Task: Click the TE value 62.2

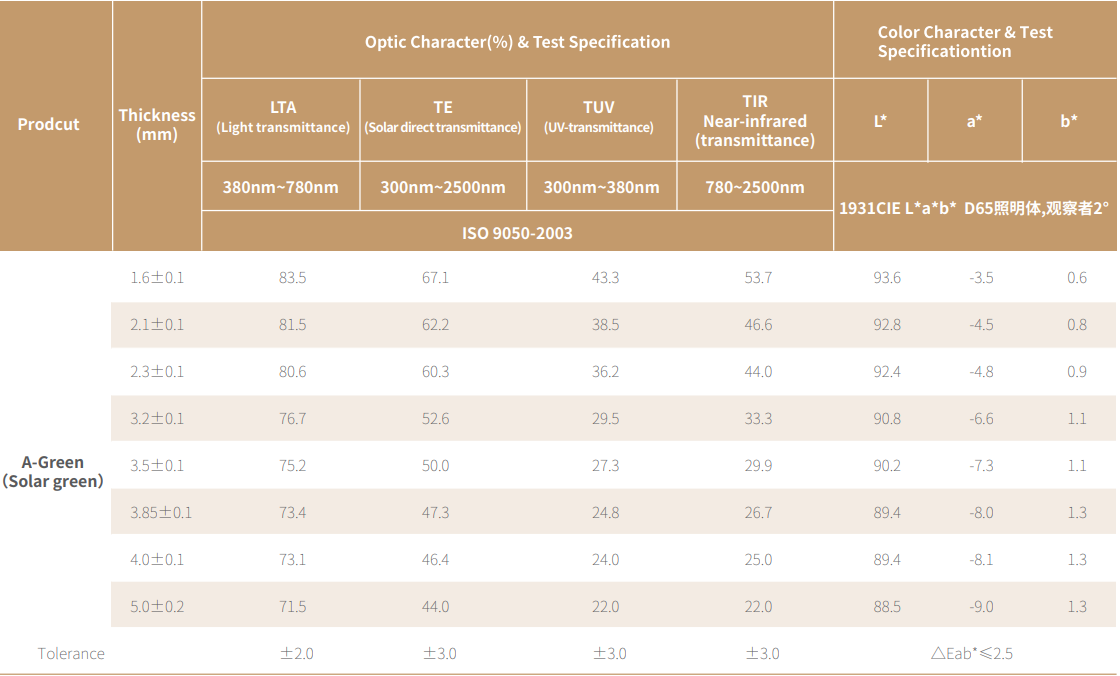Action: click(x=436, y=325)
